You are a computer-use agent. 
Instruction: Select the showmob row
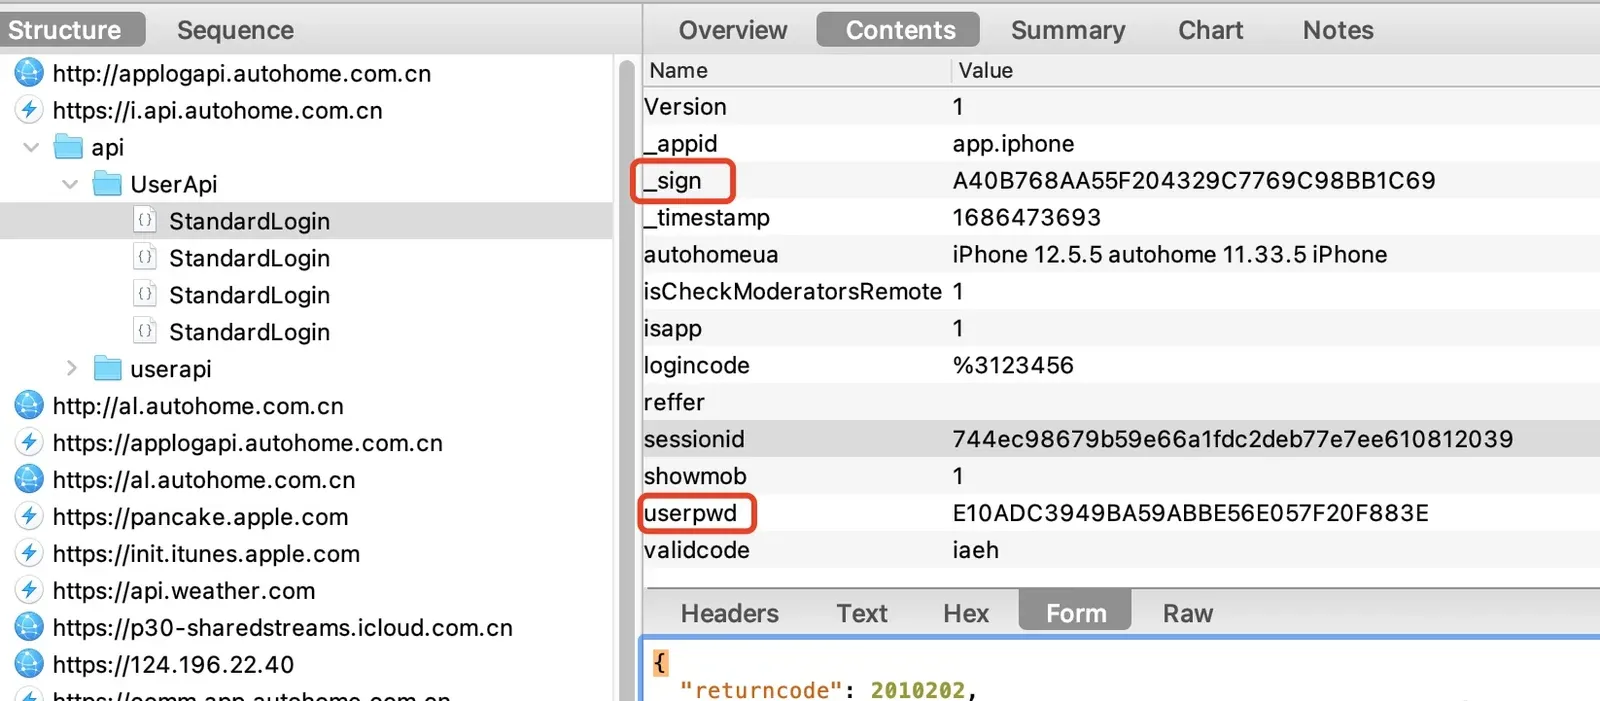click(x=1121, y=476)
